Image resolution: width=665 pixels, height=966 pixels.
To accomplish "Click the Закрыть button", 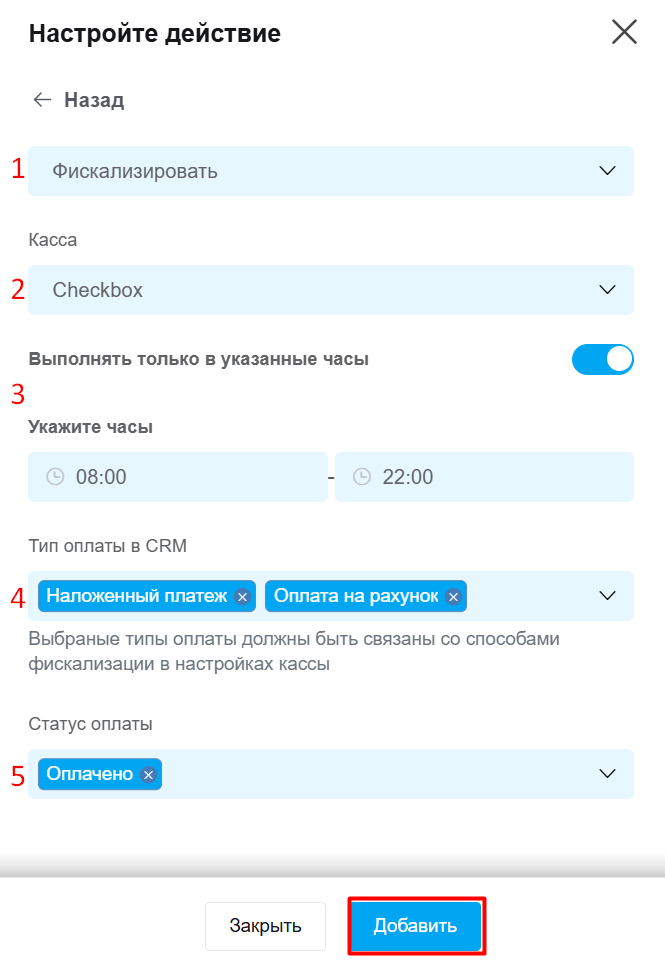I will pos(265,925).
